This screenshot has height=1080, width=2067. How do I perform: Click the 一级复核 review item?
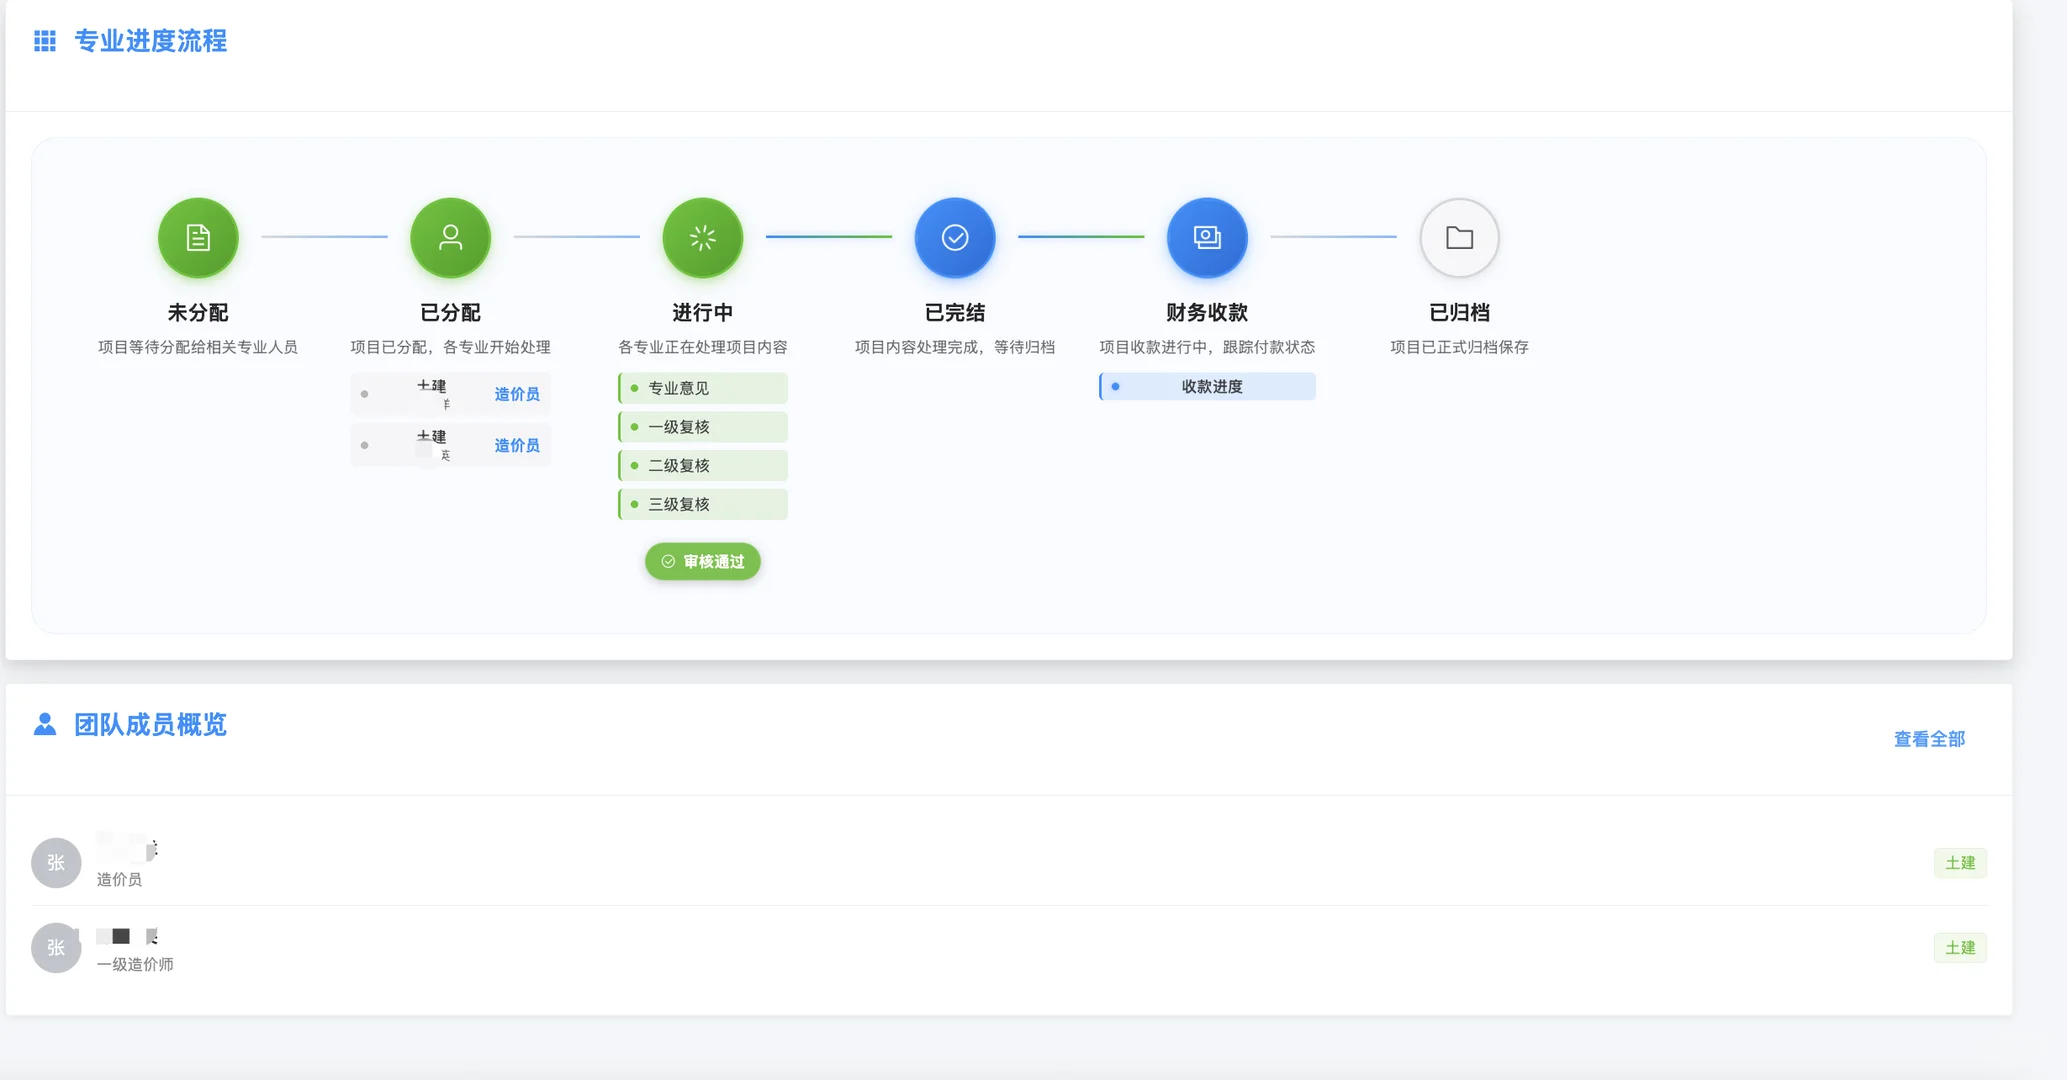click(x=702, y=426)
